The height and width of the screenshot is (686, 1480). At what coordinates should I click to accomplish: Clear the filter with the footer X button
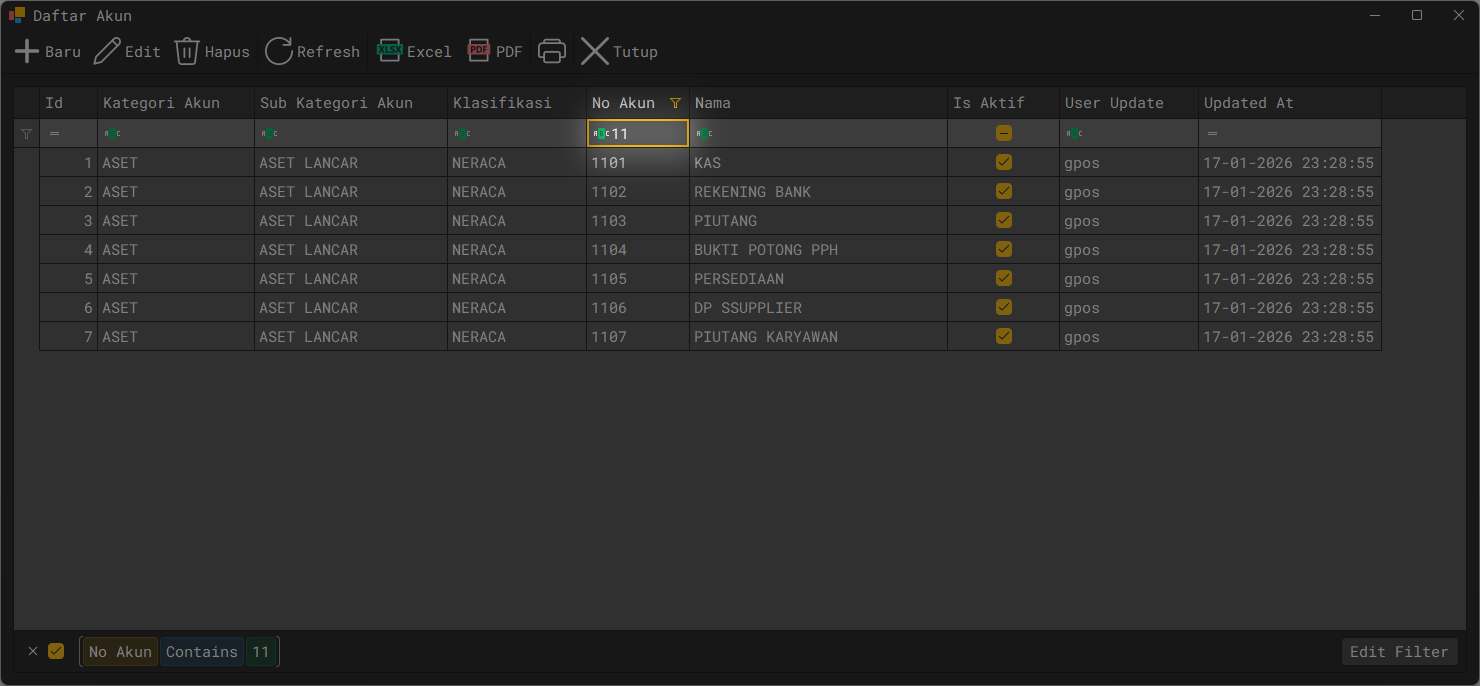(x=33, y=651)
